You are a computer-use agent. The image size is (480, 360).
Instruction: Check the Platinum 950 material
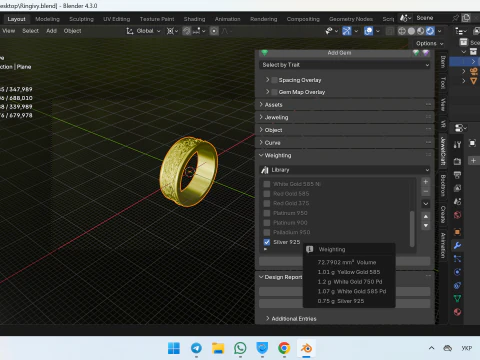pyautogui.click(x=267, y=213)
